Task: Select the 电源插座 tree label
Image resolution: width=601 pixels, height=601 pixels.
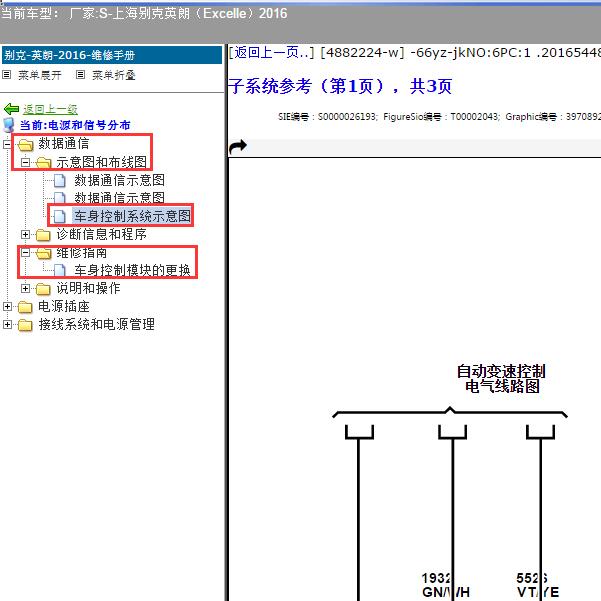Action: click(64, 306)
